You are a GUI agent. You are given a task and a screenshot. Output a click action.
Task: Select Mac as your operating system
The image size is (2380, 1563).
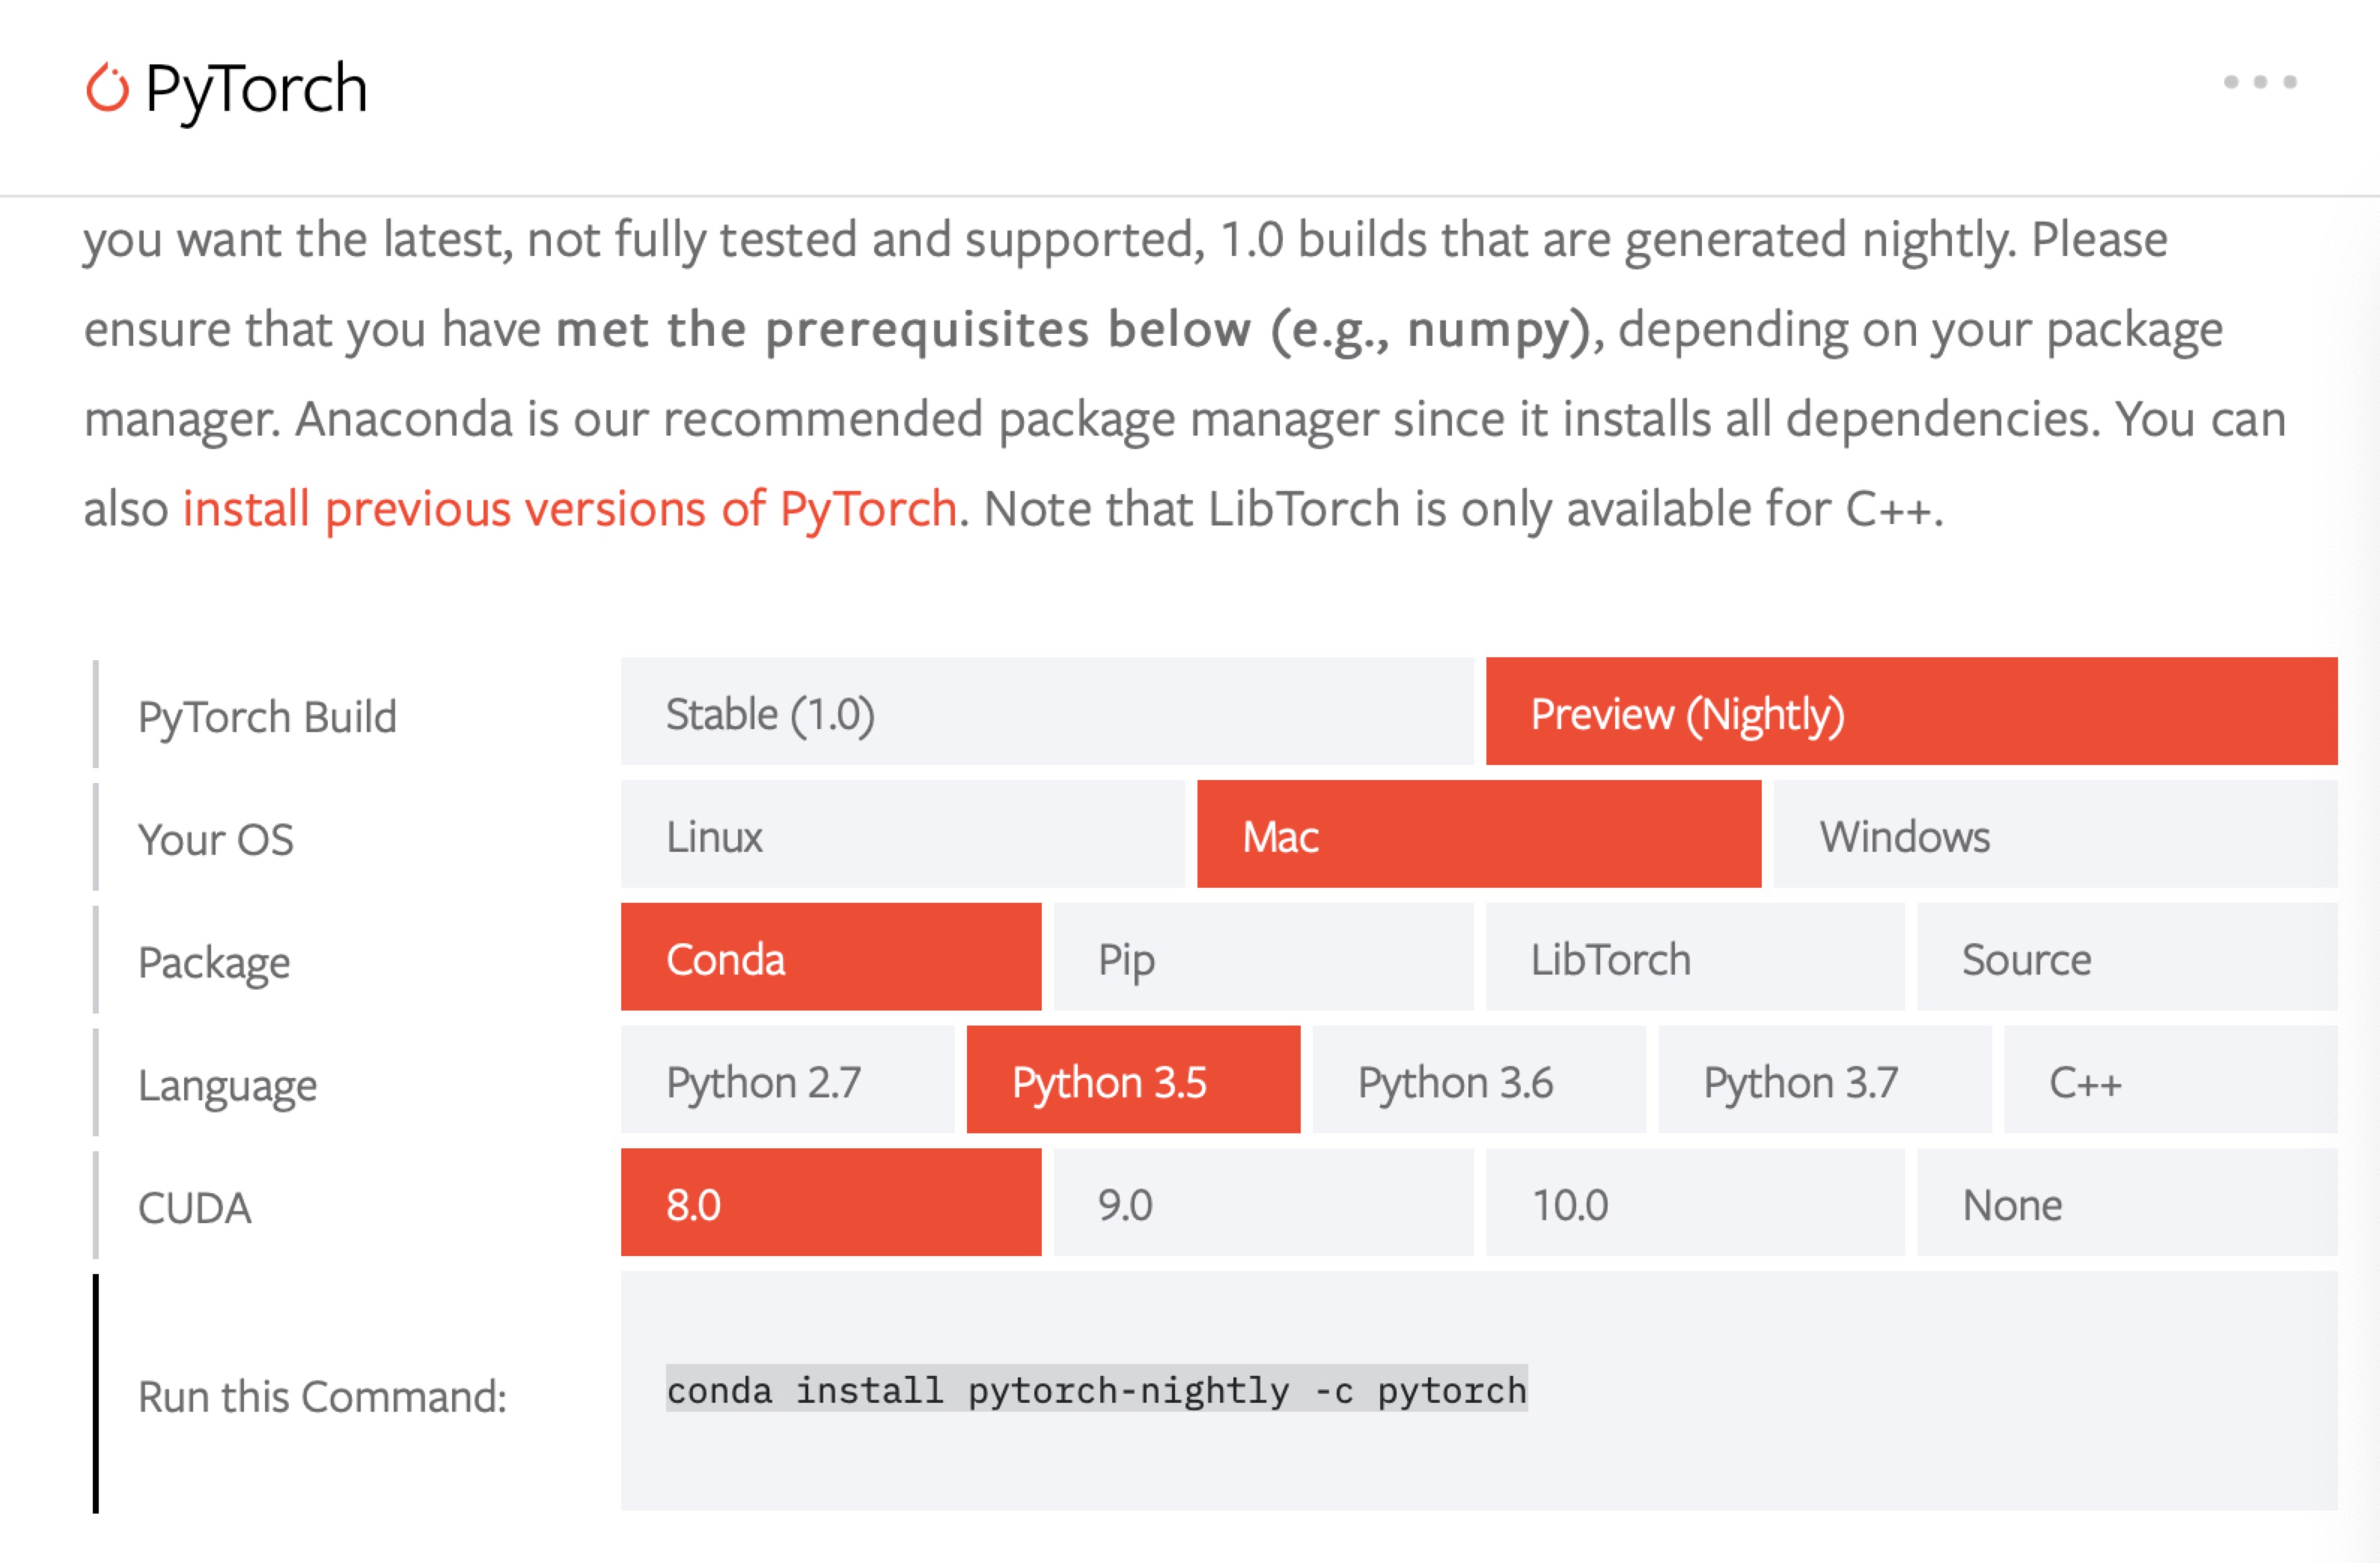[x=1477, y=837]
